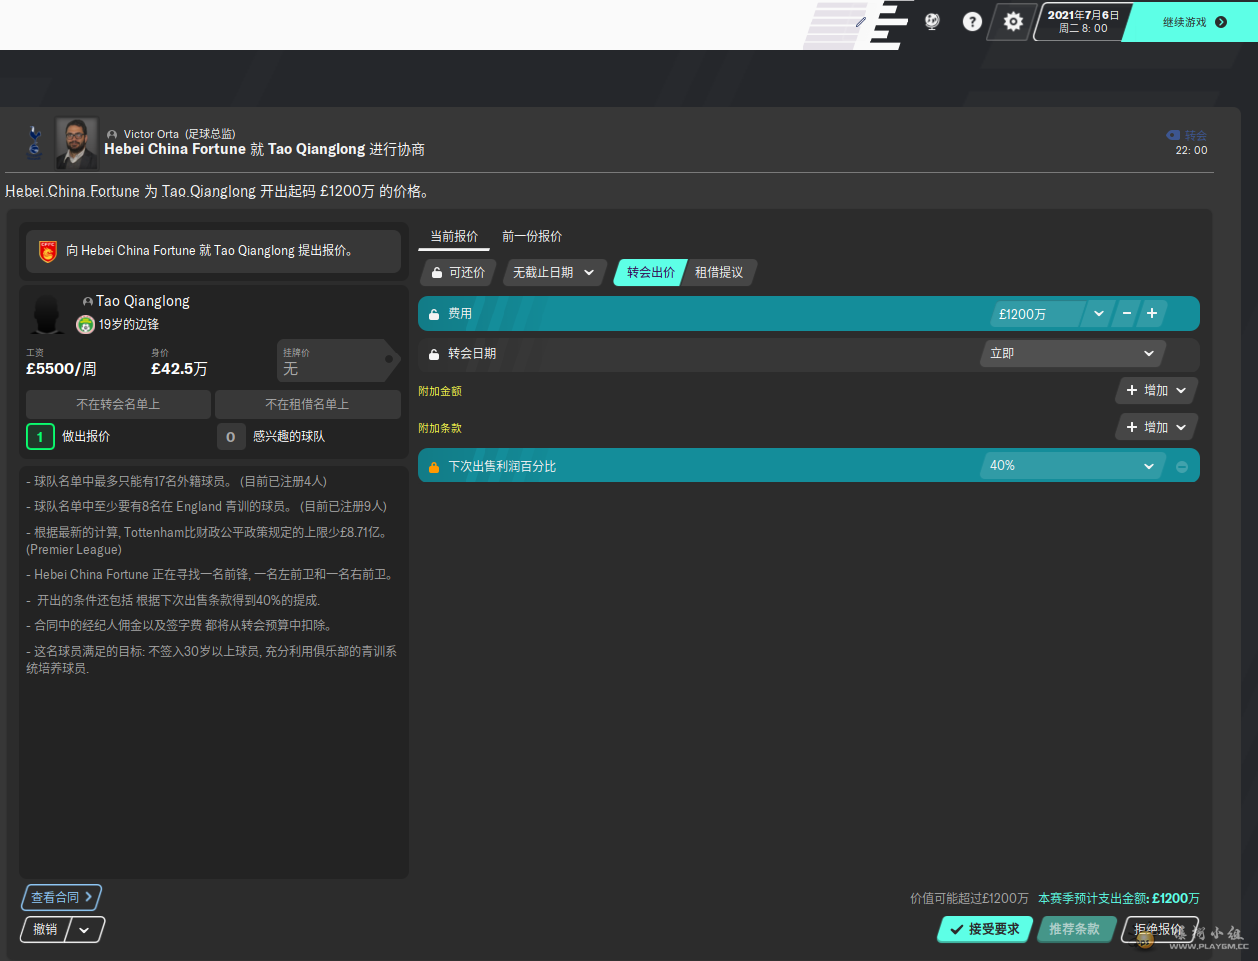Viewport: 1258px width, 961px height.
Task: Click 本赛季预计支出金额 £1200万 text
Action: point(1118,898)
